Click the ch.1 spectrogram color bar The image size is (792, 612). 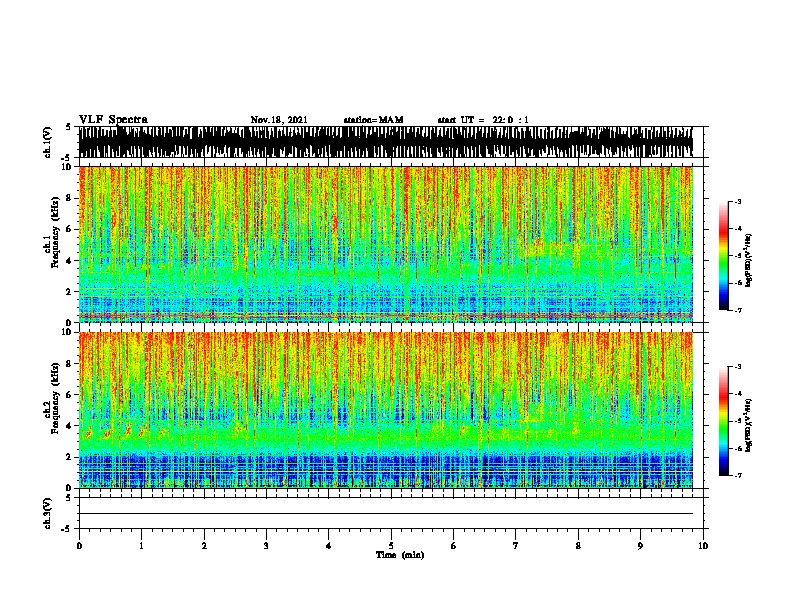(723, 256)
